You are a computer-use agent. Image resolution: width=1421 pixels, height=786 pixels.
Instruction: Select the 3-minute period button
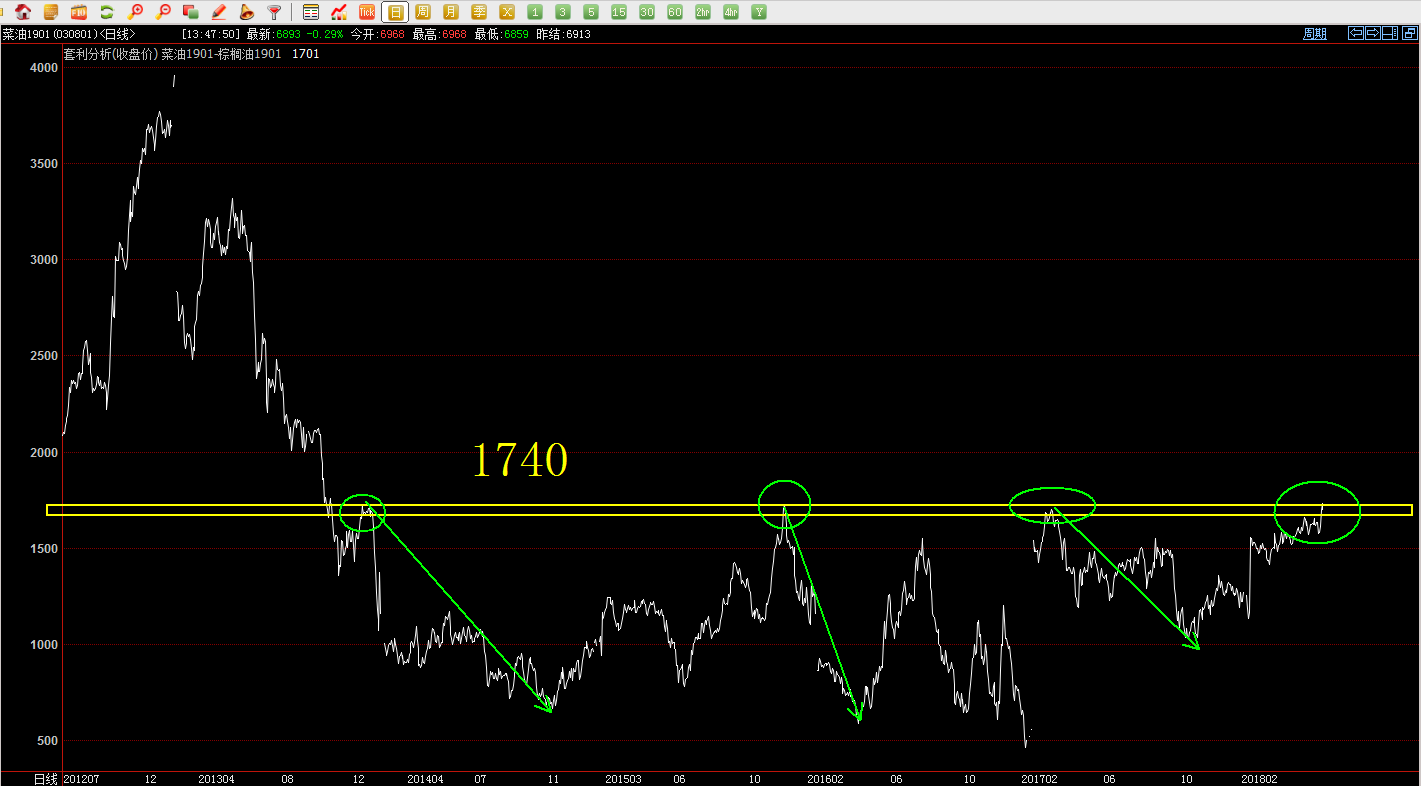tap(563, 12)
